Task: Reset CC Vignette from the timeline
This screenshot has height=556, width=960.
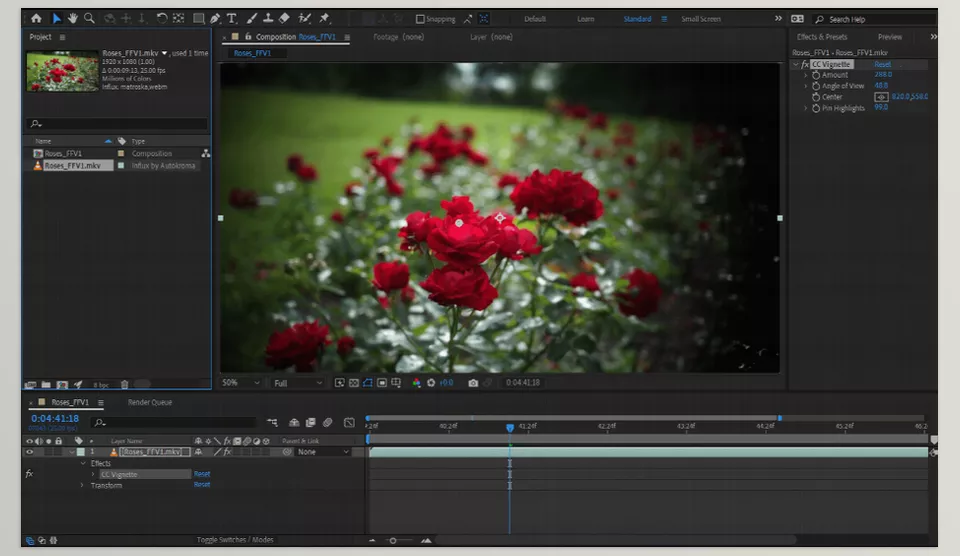Action: tap(202, 474)
